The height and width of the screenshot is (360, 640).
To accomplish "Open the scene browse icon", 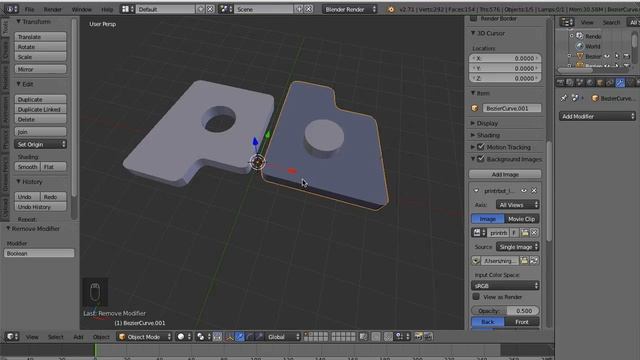I will [x=225, y=9].
